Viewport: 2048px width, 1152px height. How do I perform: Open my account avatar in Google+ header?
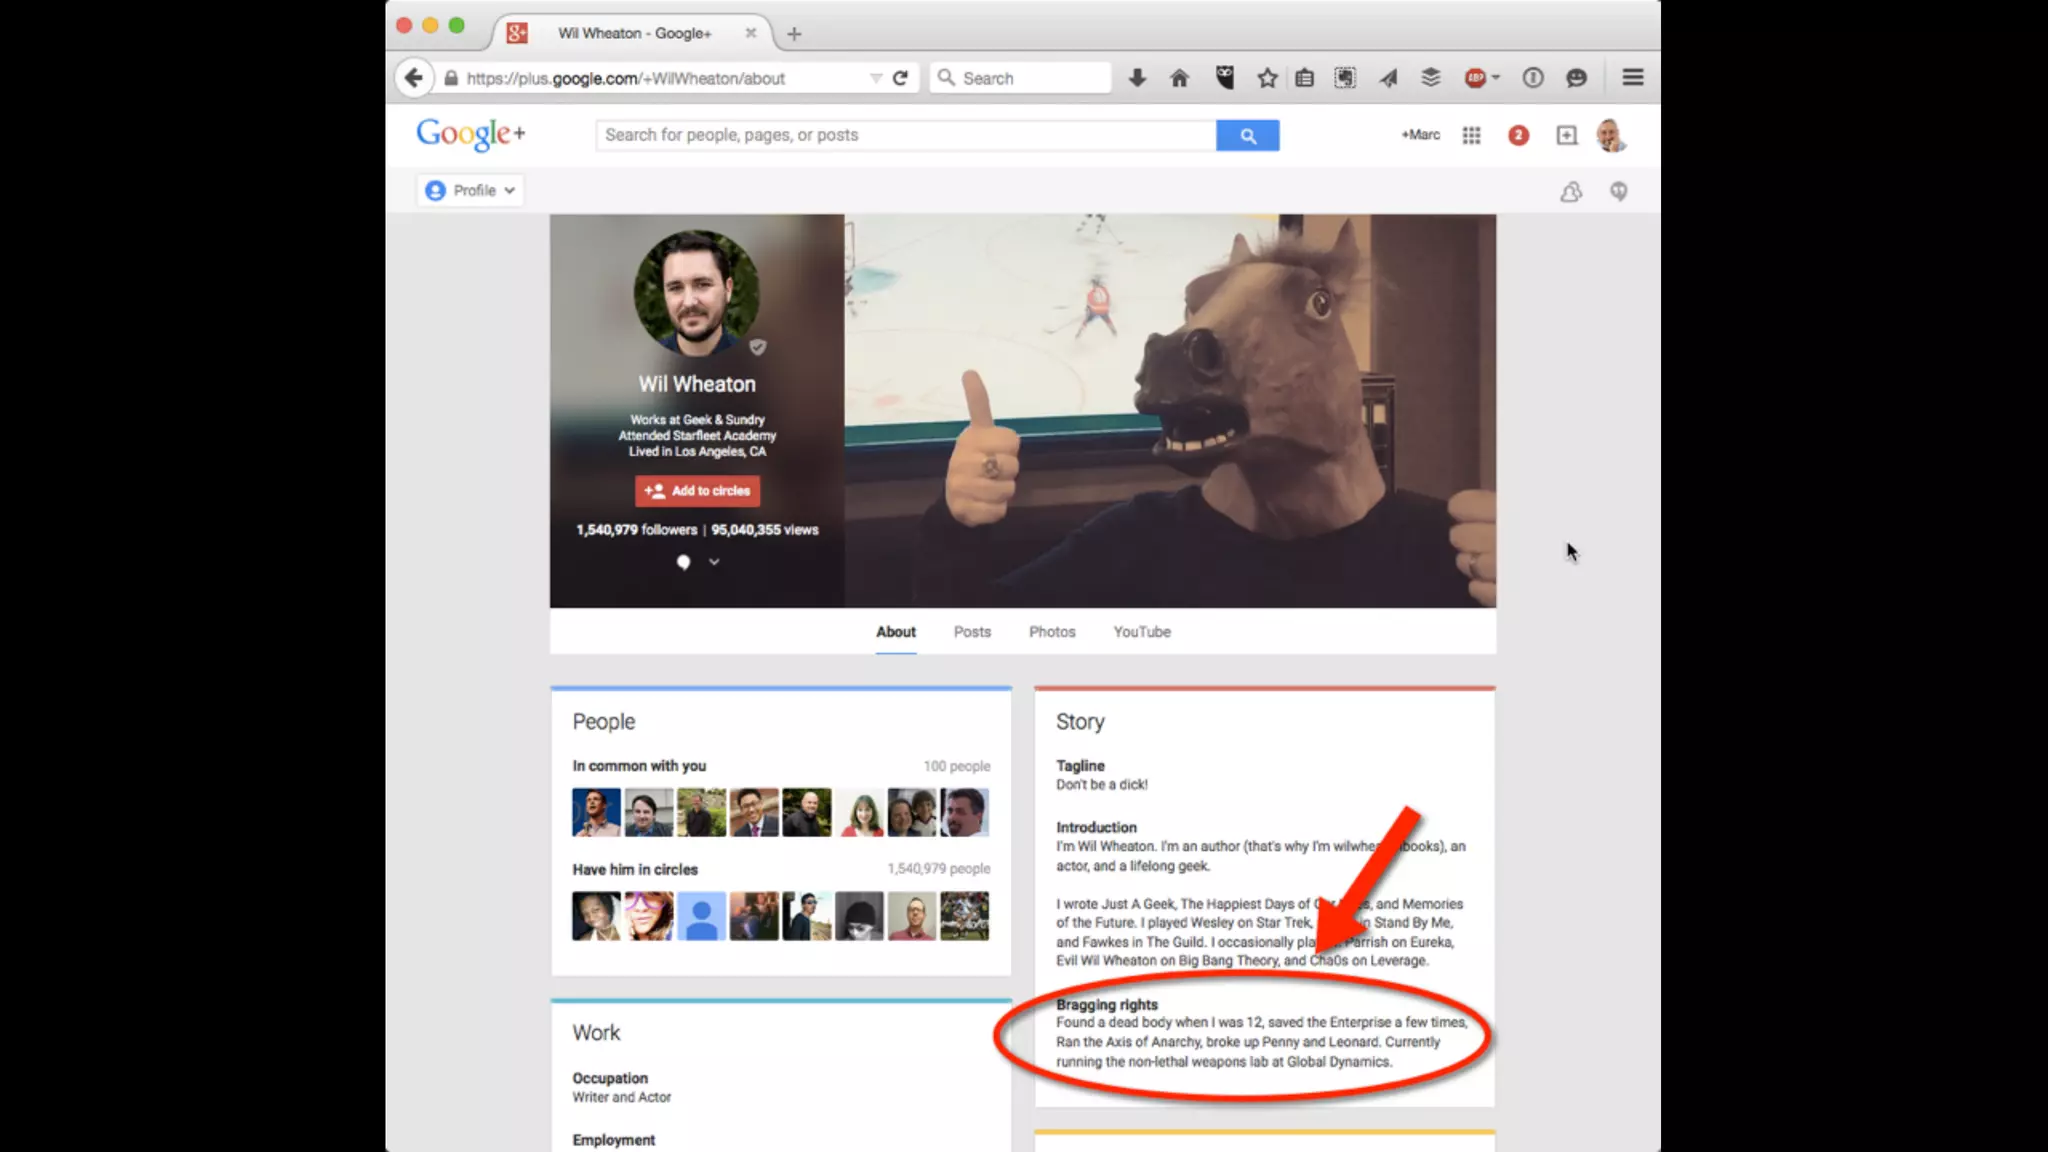click(1611, 135)
